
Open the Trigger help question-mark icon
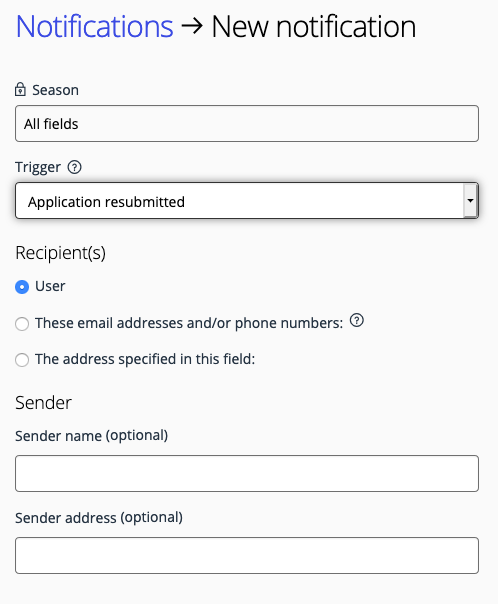pos(74,167)
